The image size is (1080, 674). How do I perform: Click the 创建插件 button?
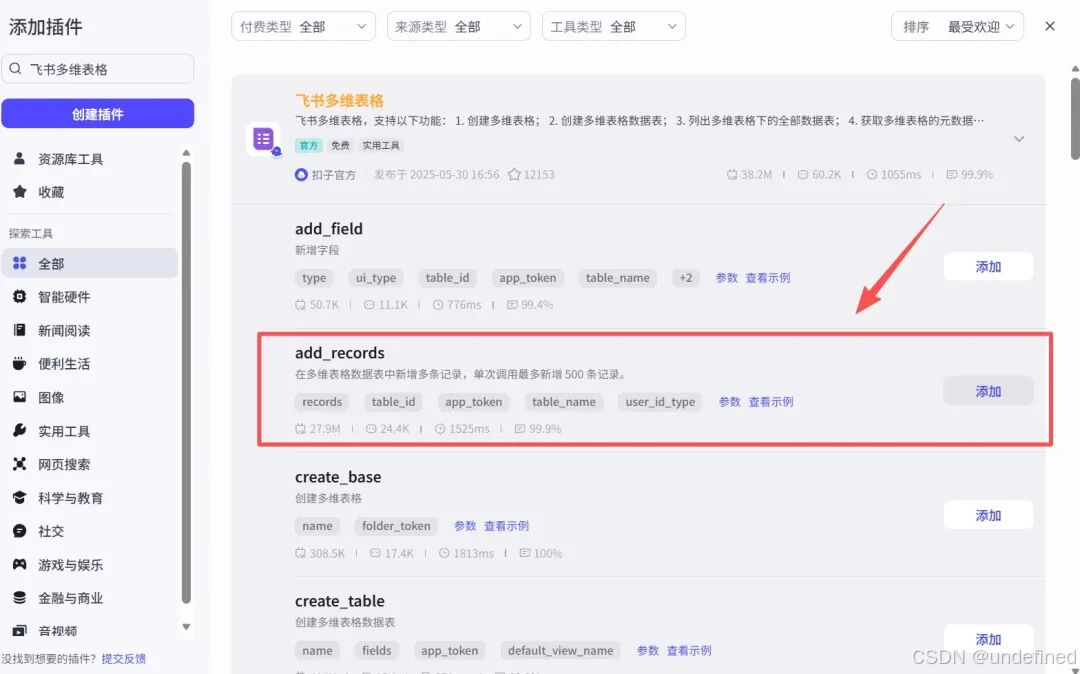coord(98,114)
